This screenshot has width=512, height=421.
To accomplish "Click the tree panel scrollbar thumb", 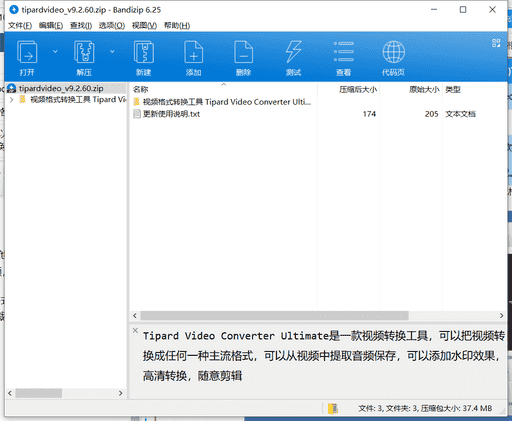I will click(39, 393).
